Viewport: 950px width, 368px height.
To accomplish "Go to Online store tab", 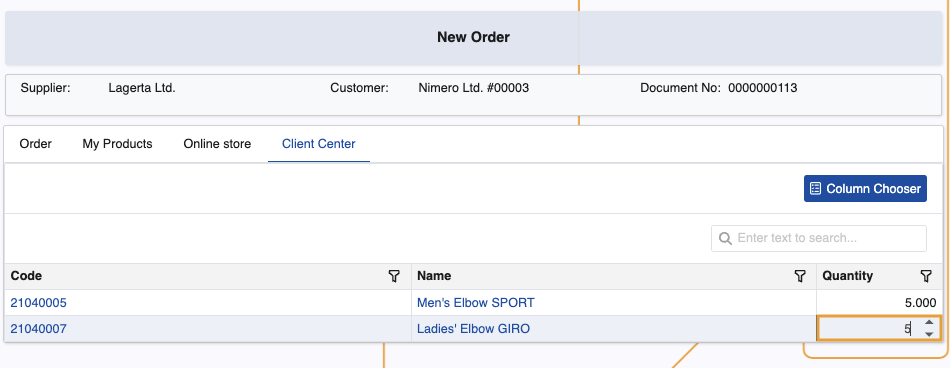I will point(217,144).
